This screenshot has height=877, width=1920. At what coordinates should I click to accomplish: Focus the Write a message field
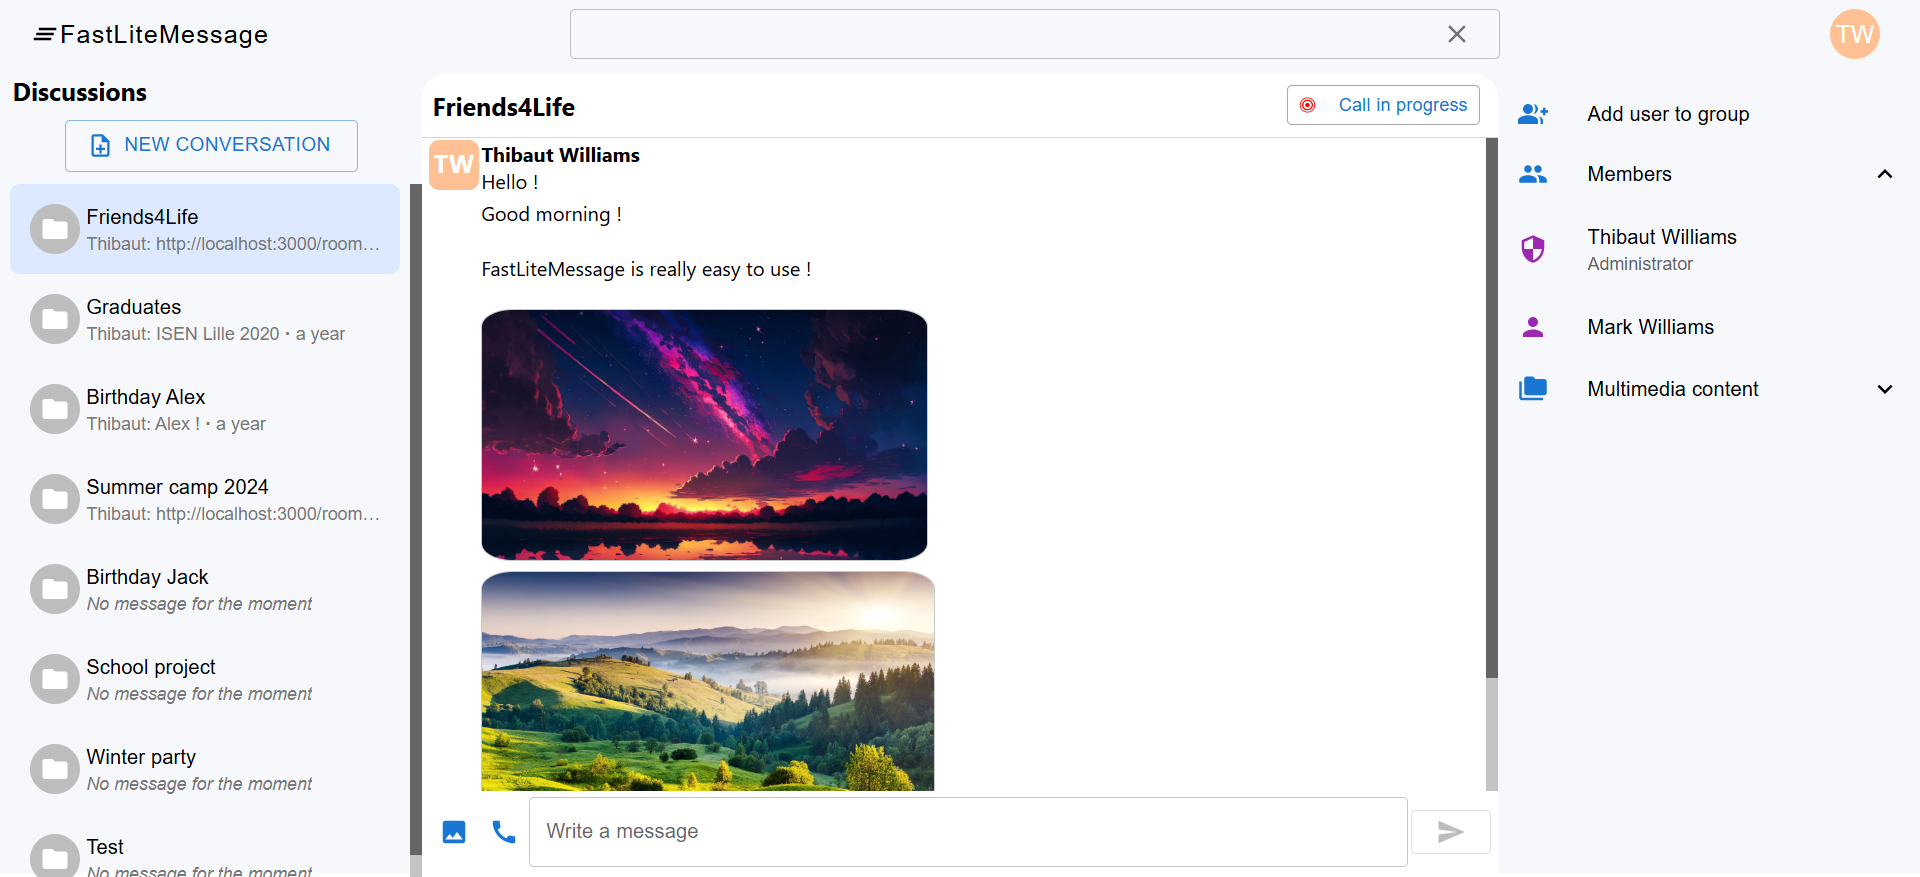coord(968,832)
